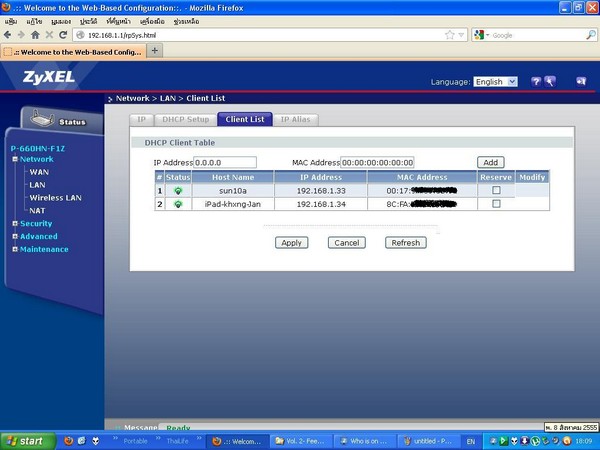This screenshot has height=450, width=600.
Task: Expand the Maintenance menu in sidebar
Action: coord(44,249)
